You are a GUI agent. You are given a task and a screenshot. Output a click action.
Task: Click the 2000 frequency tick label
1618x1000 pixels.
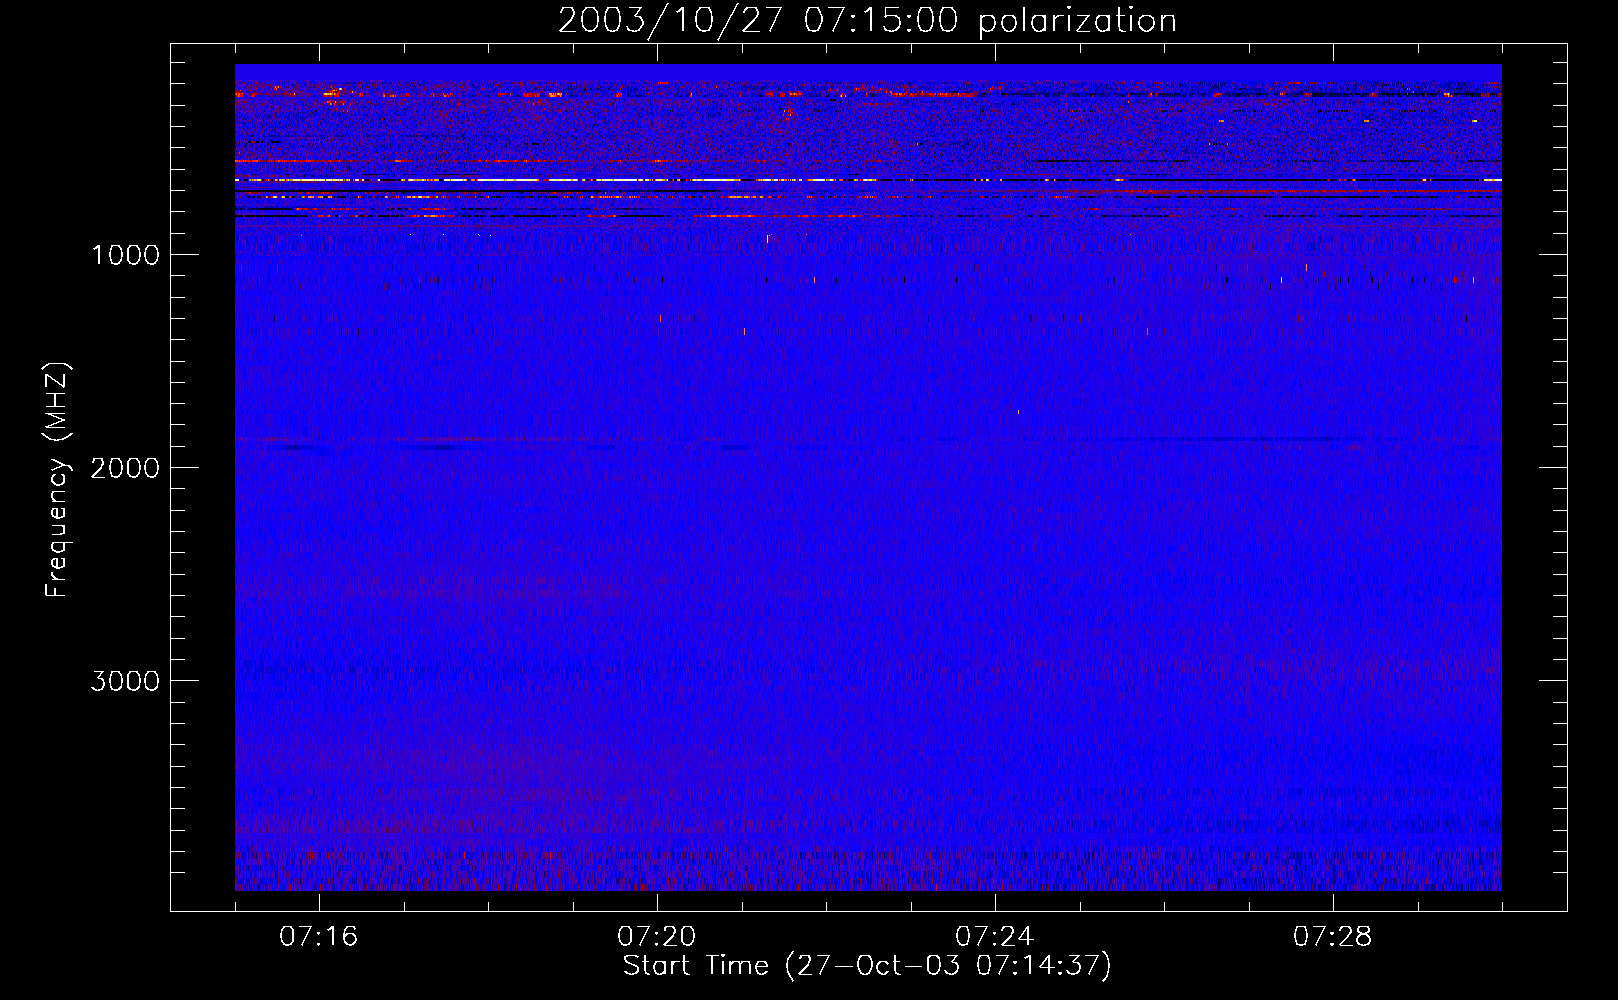click(x=125, y=468)
